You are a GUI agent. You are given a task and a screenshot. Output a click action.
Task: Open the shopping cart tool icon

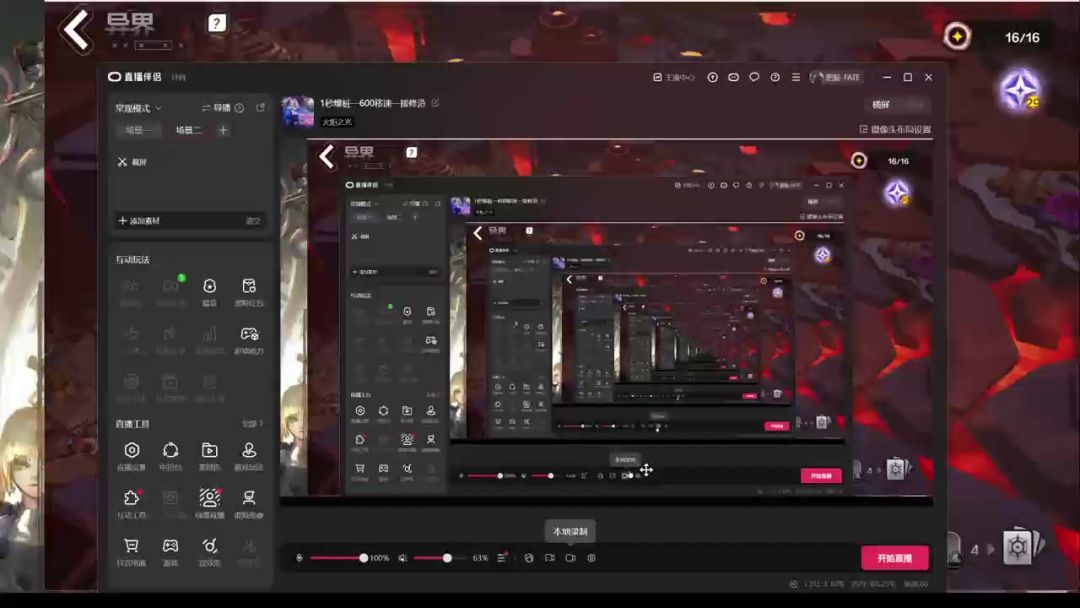point(131,546)
